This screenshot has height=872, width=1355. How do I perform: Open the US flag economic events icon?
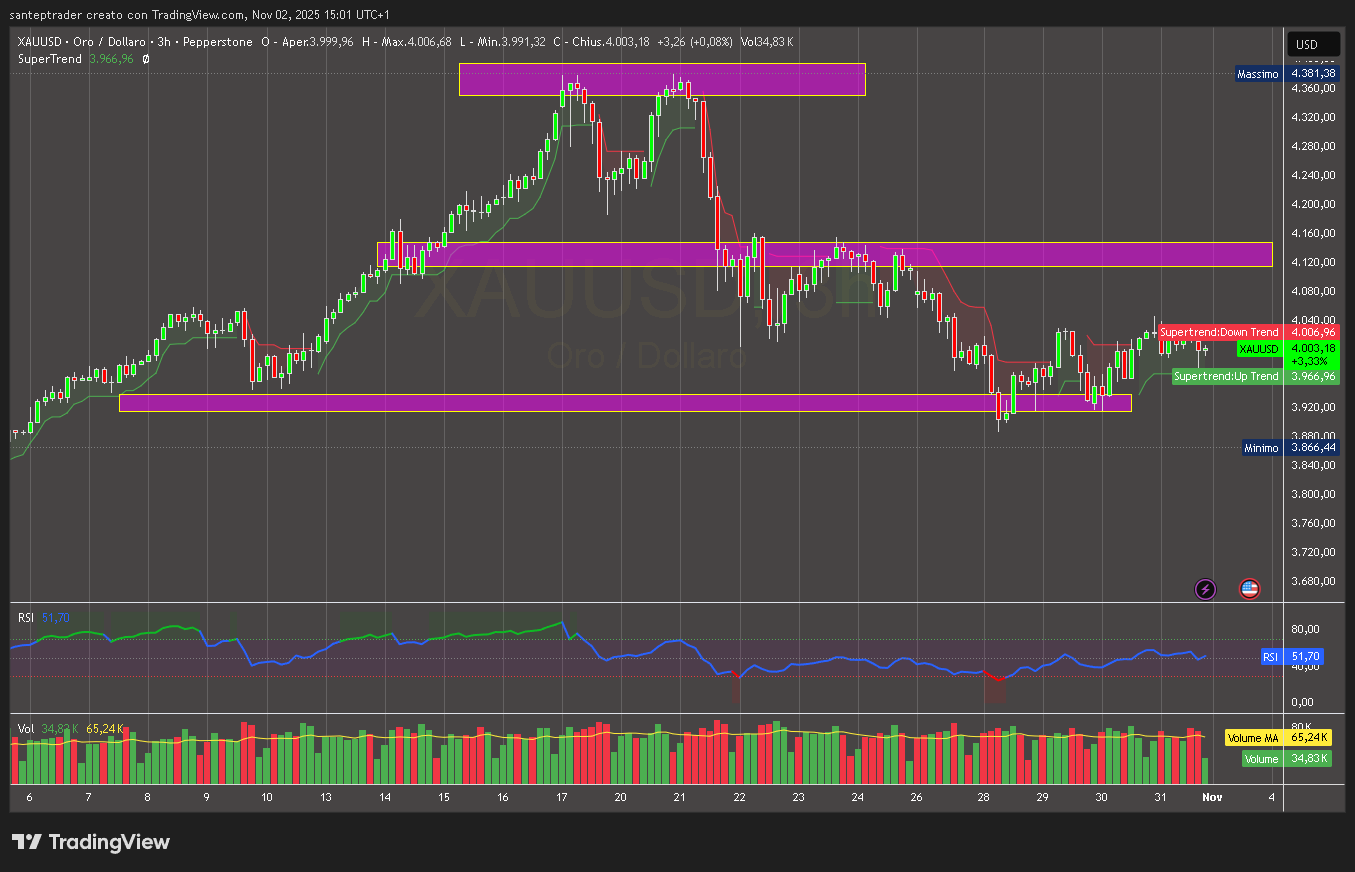[x=1250, y=589]
